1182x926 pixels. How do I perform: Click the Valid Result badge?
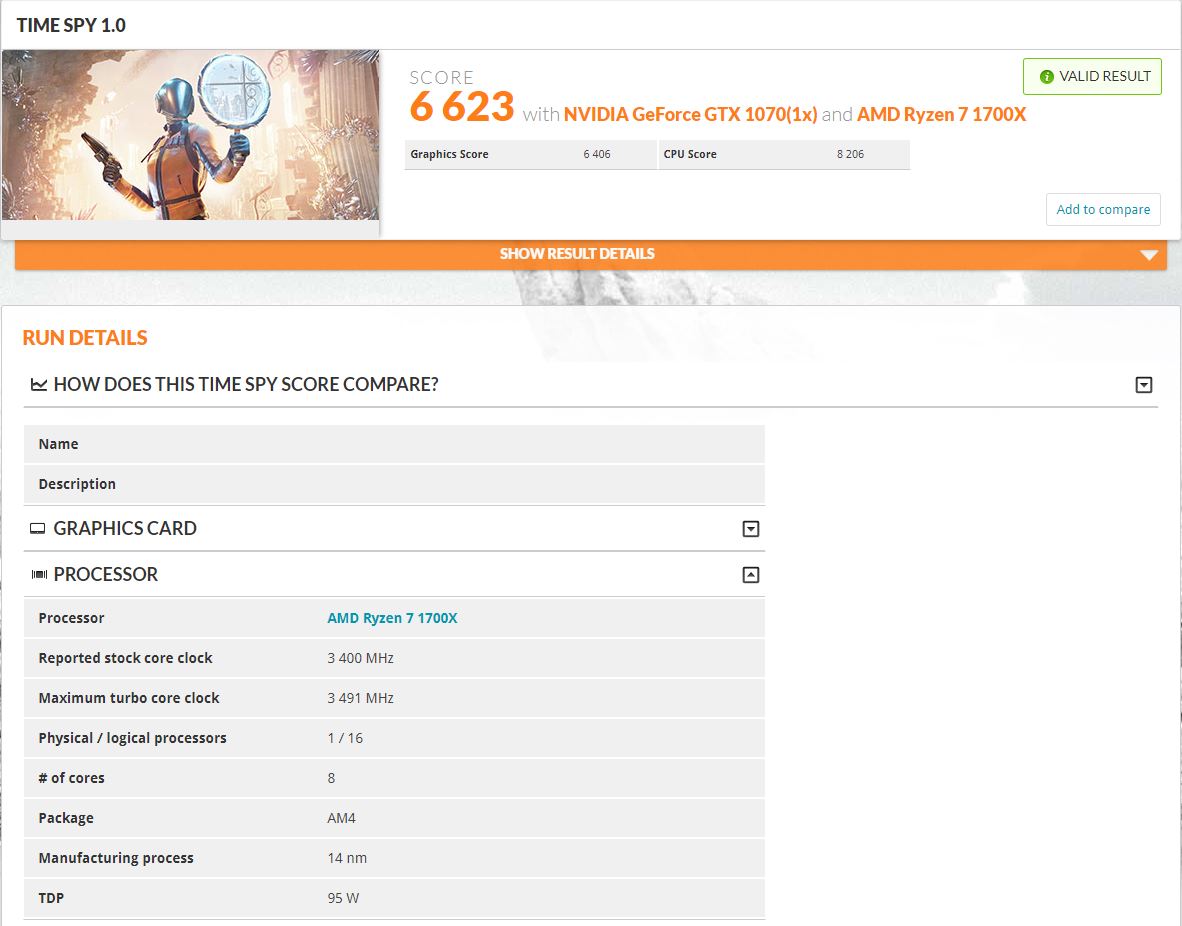pyautogui.click(x=1092, y=76)
